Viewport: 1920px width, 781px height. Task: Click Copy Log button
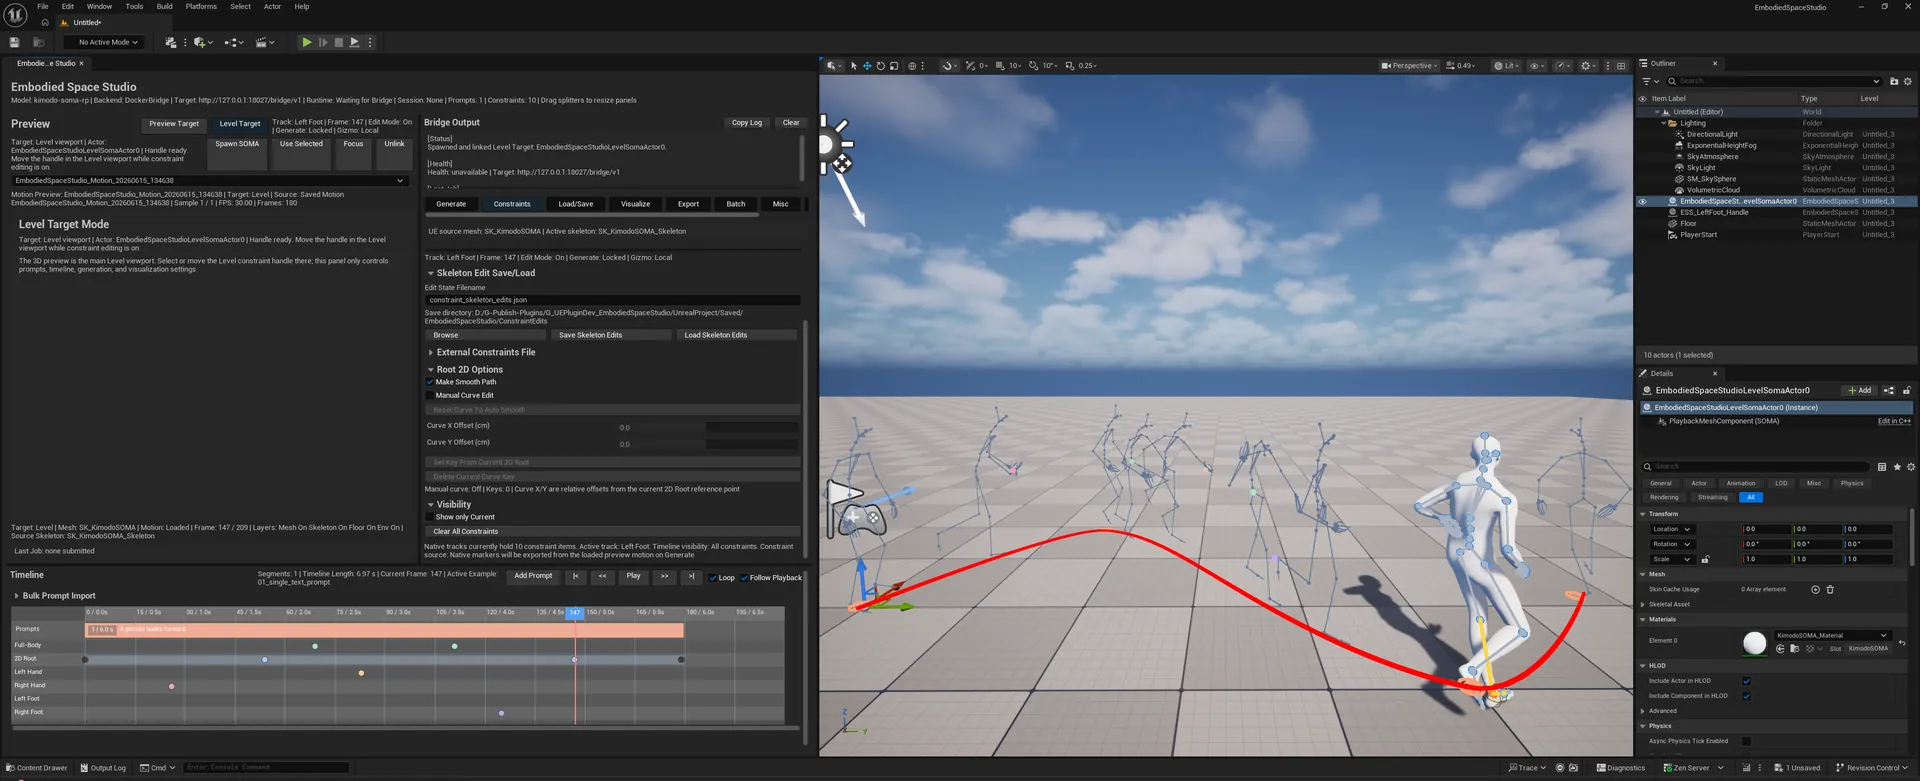[747, 123]
